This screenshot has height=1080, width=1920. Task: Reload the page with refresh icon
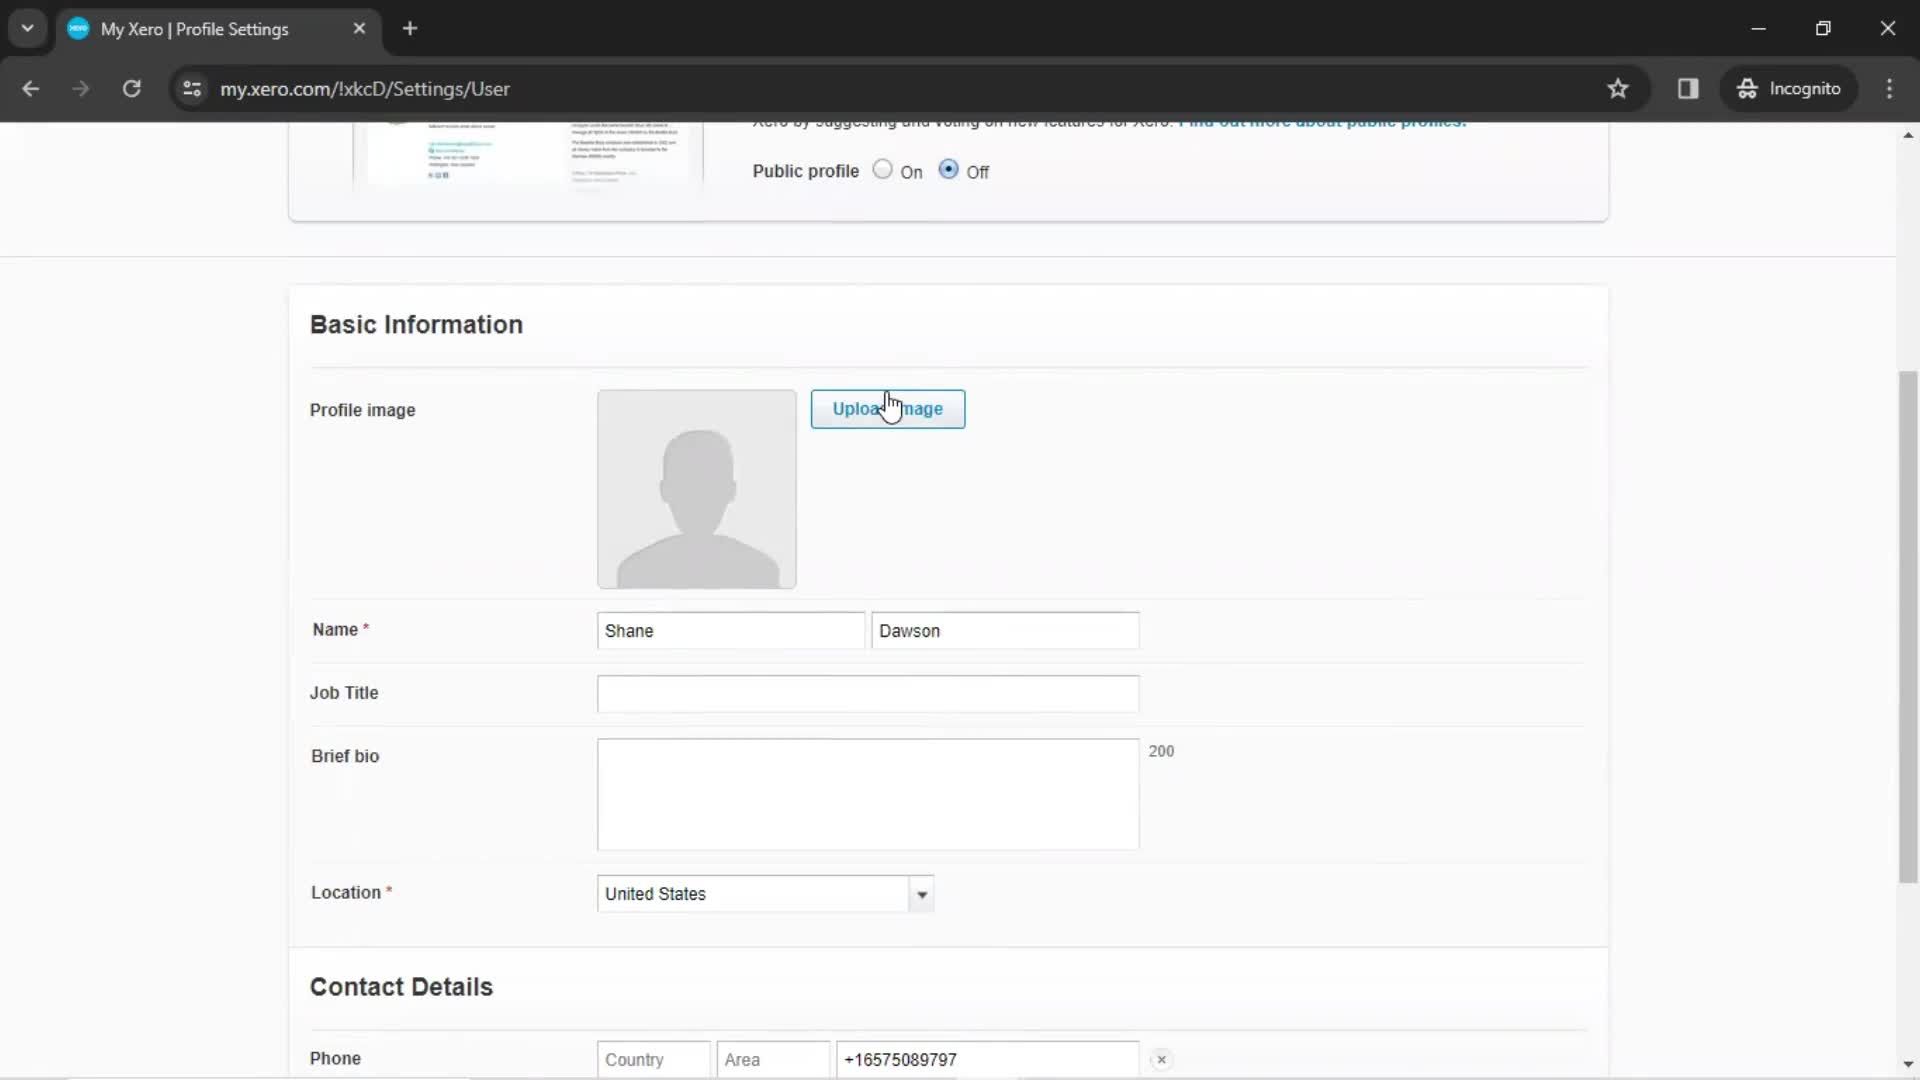click(131, 89)
